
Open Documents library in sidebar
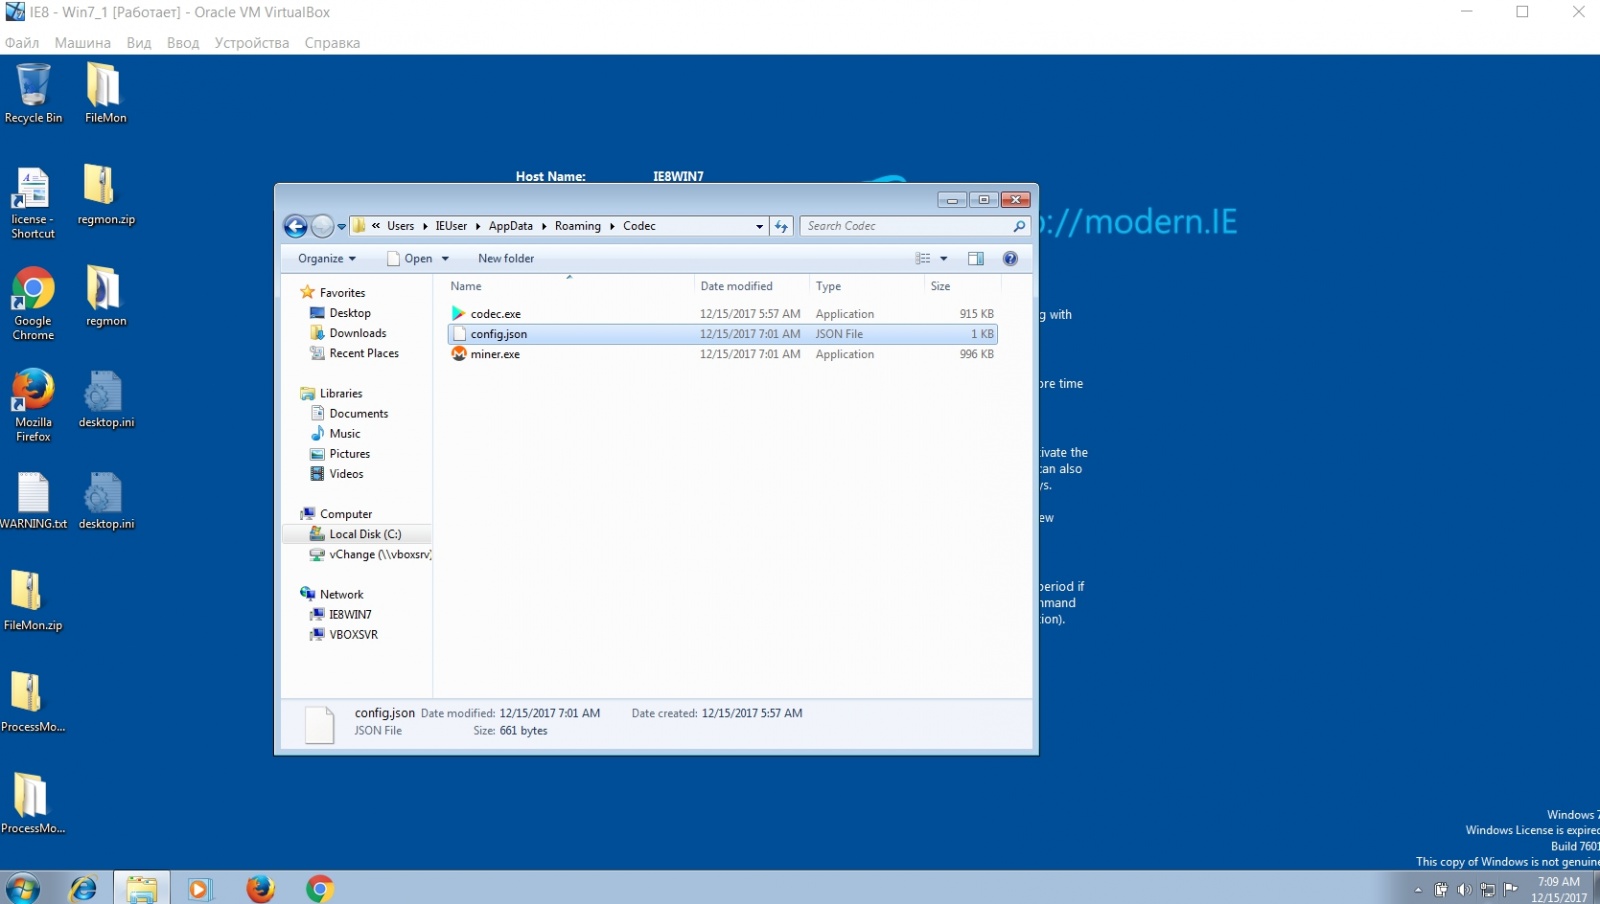[359, 413]
